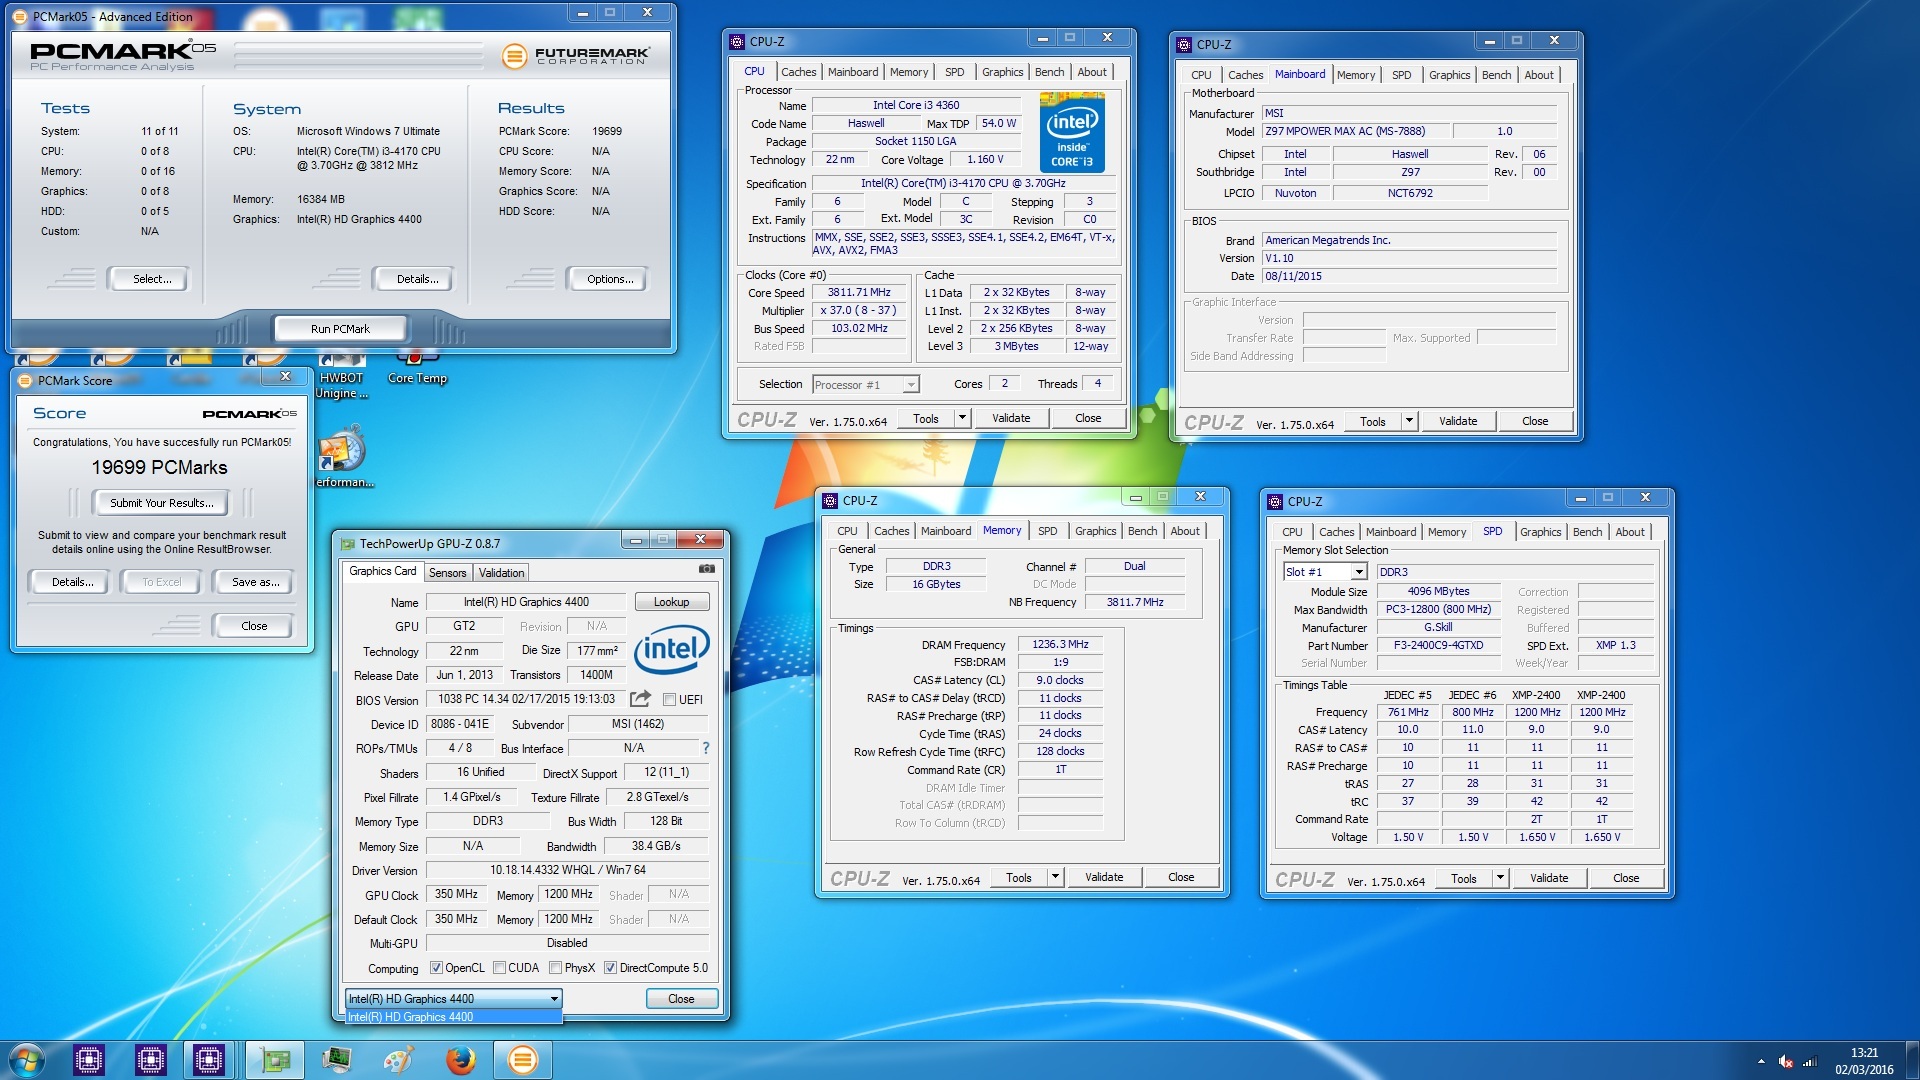The width and height of the screenshot is (1920, 1080).
Task: Click Options button in PCMark05 Results
Action: tap(610, 279)
